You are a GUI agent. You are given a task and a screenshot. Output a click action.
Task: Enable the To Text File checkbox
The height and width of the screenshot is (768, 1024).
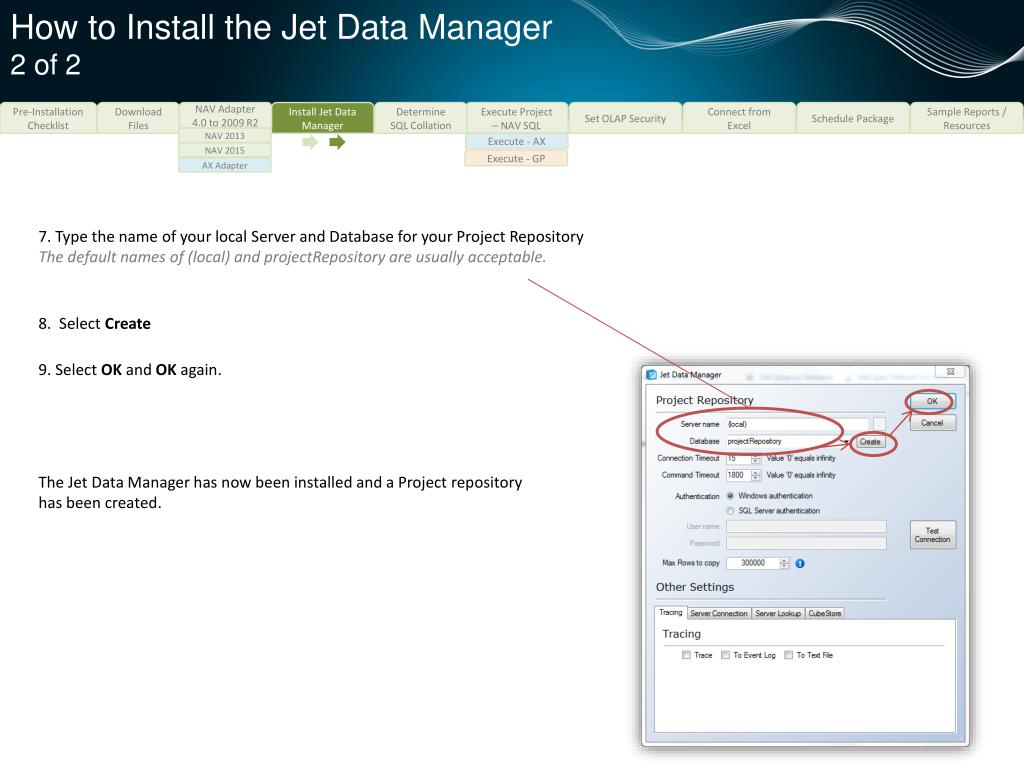pos(789,655)
